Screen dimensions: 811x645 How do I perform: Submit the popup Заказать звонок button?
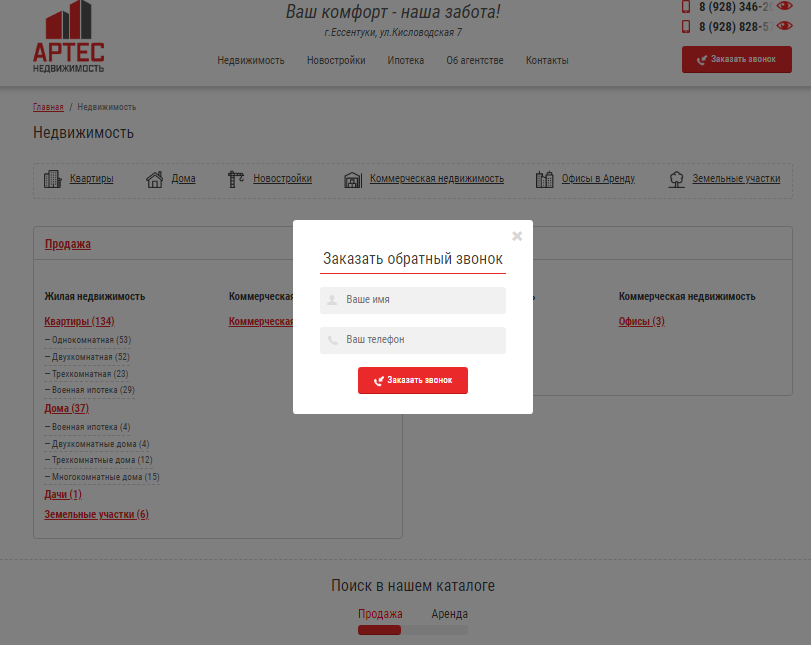click(413, 381)
